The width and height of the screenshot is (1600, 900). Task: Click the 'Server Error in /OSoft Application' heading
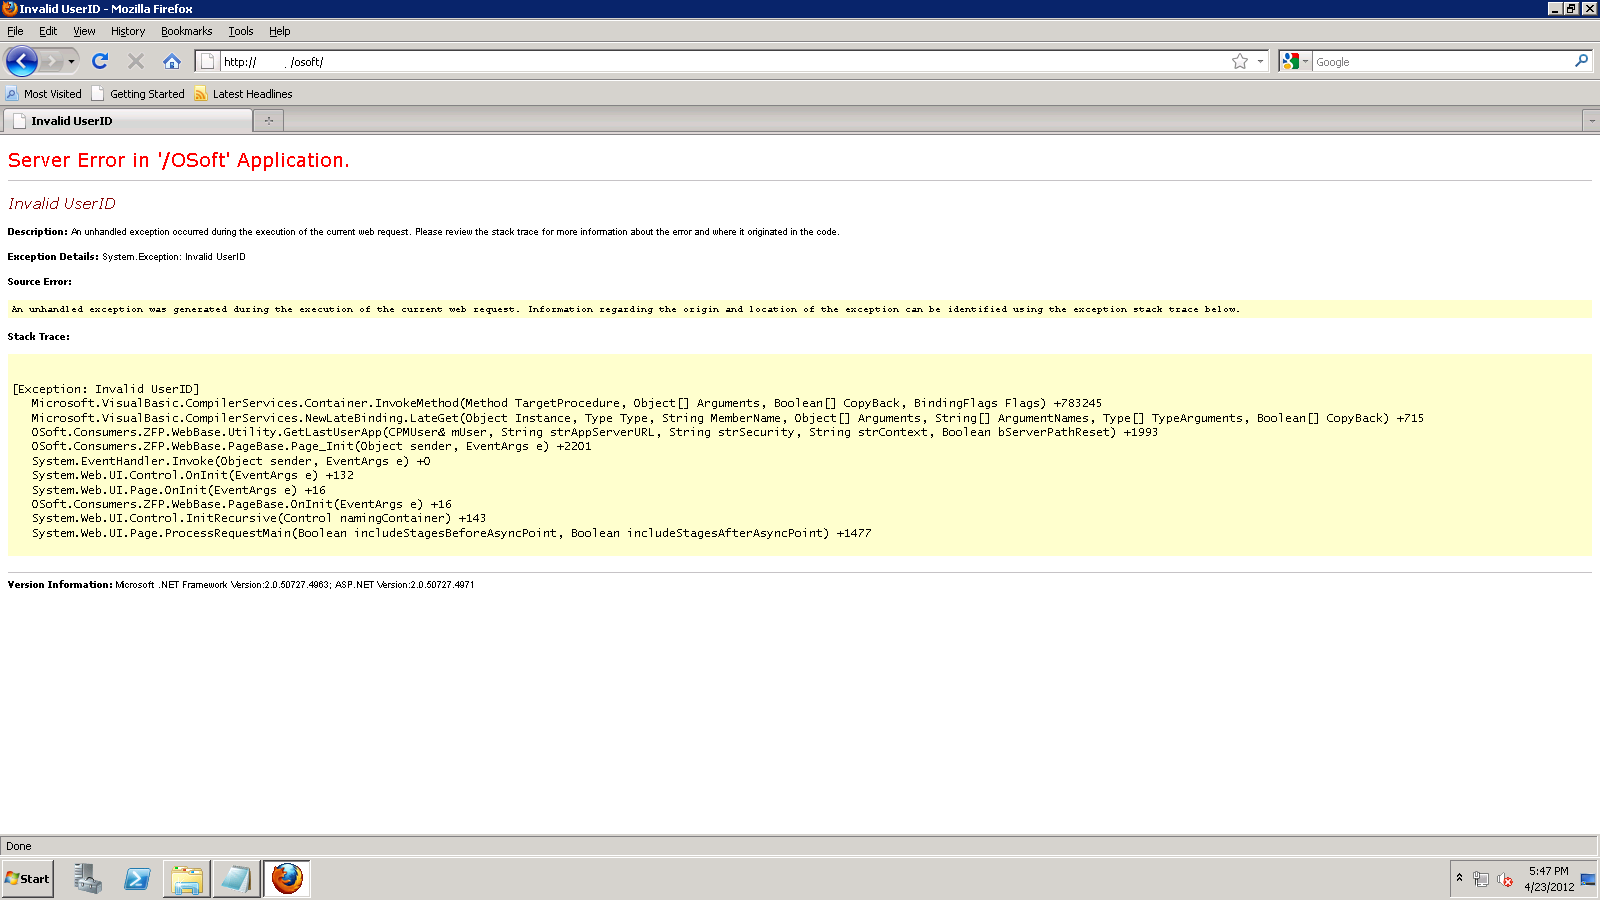tap(179, 160)
